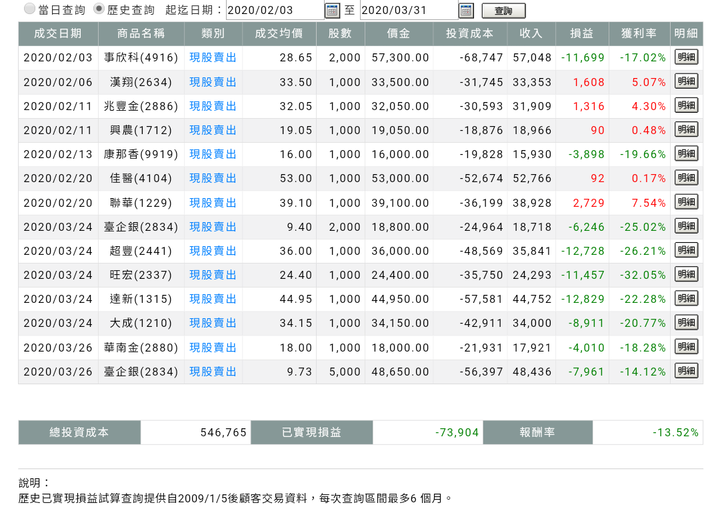This screenshot has height=505, width=720.
Task: Click the 總投資成本 label
Action: [79, 432]
